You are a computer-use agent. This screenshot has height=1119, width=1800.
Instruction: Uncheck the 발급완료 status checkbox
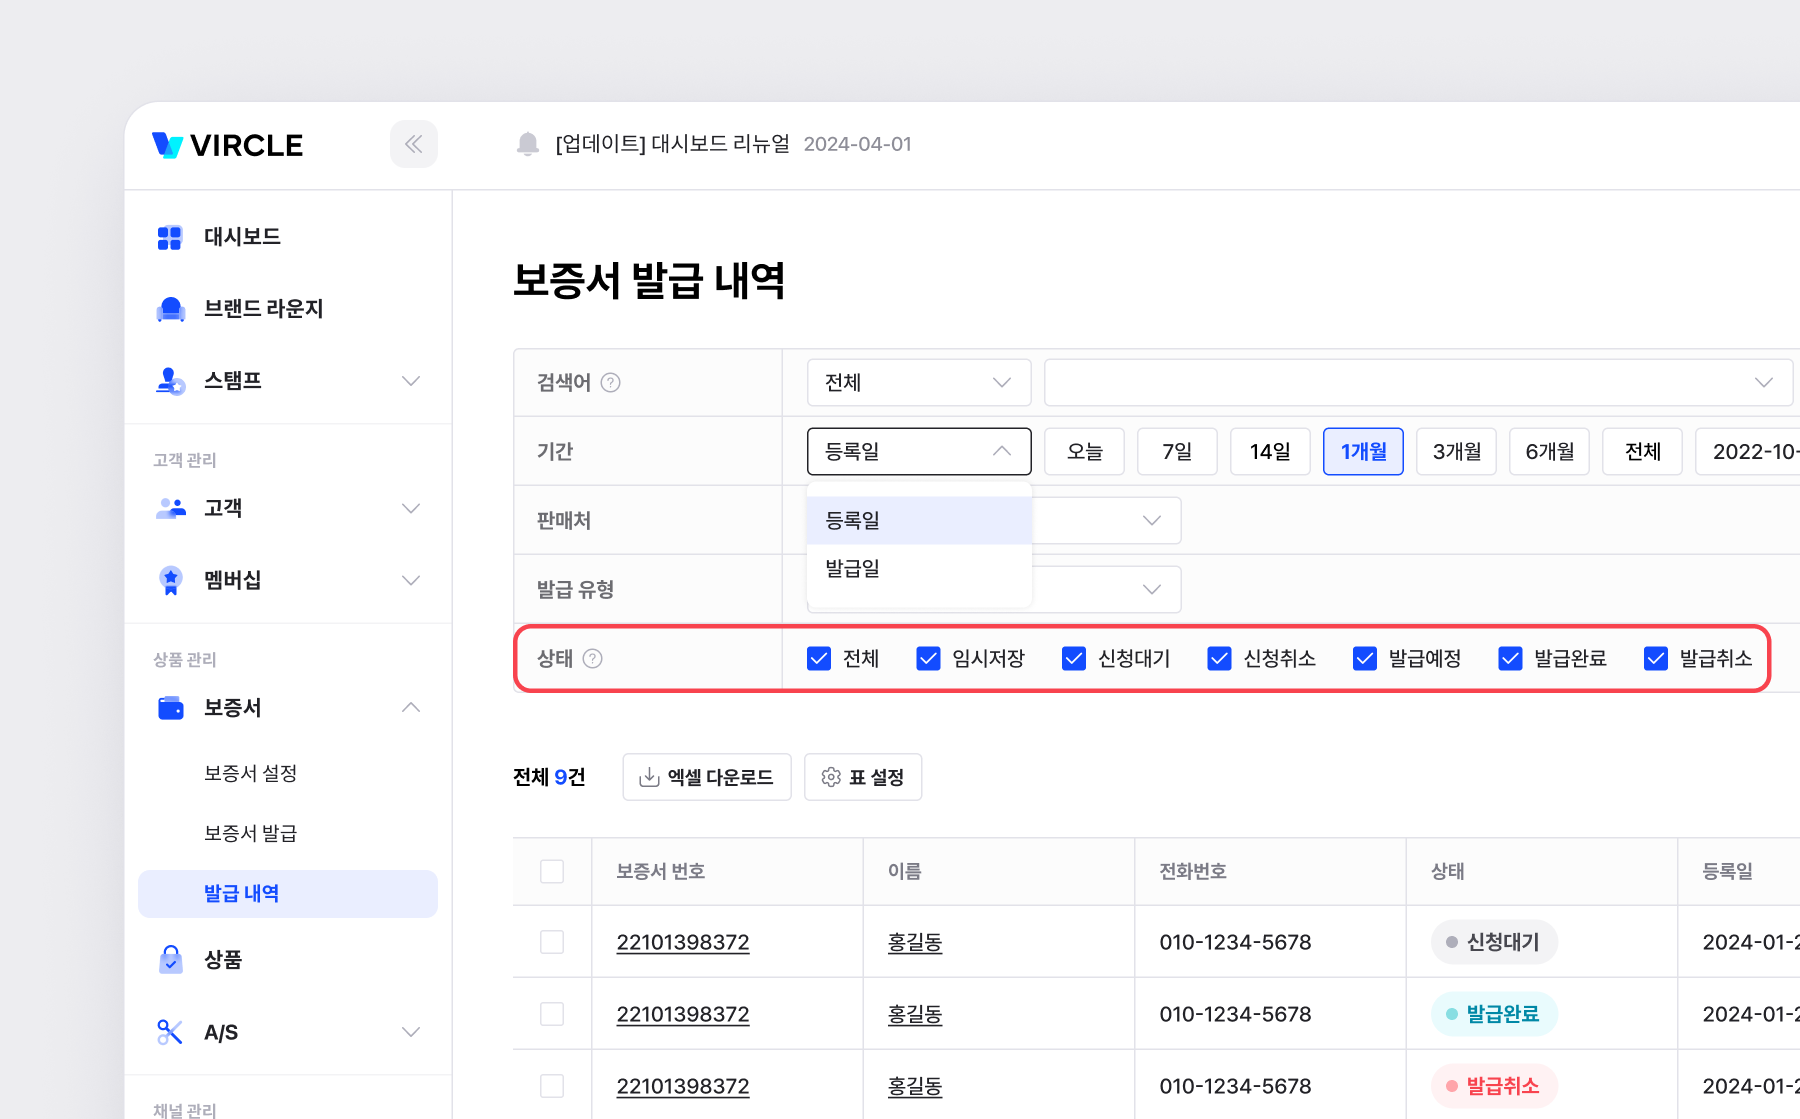click(1510, 658)
